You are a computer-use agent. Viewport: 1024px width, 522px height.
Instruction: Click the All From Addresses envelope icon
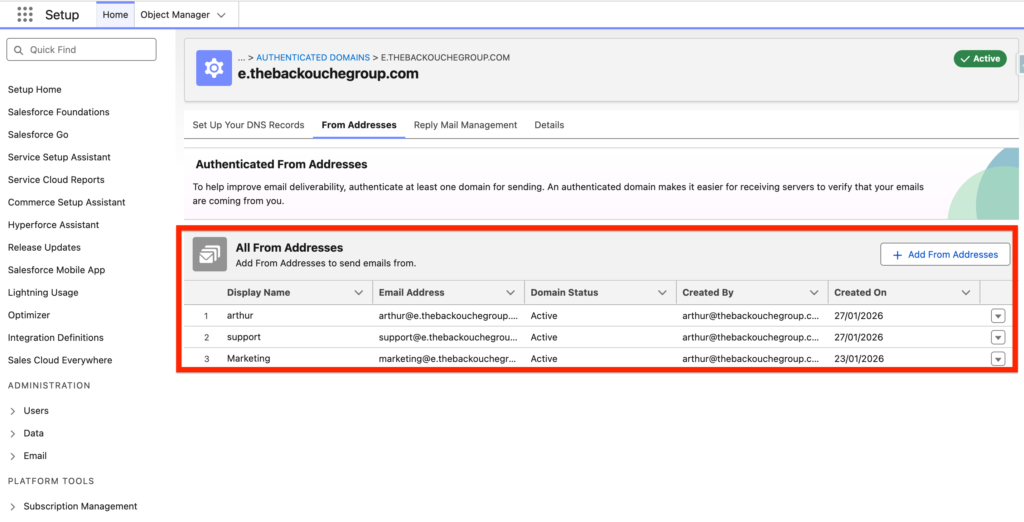[x=209, y=255]
